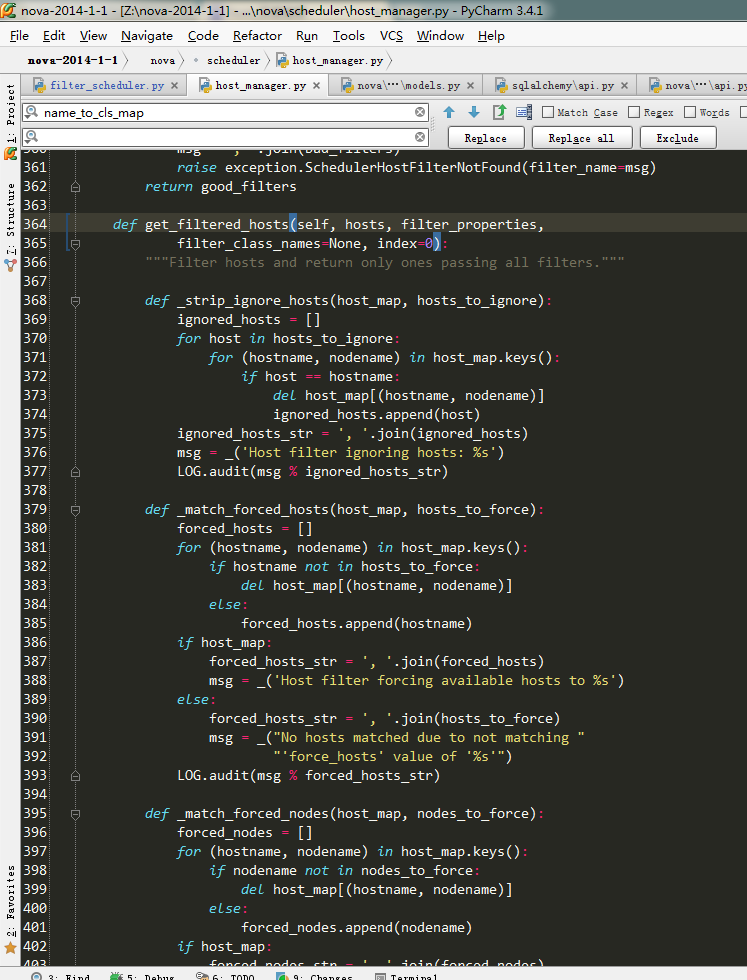Close the host_manager.py tab

click(x=316, y=86)
